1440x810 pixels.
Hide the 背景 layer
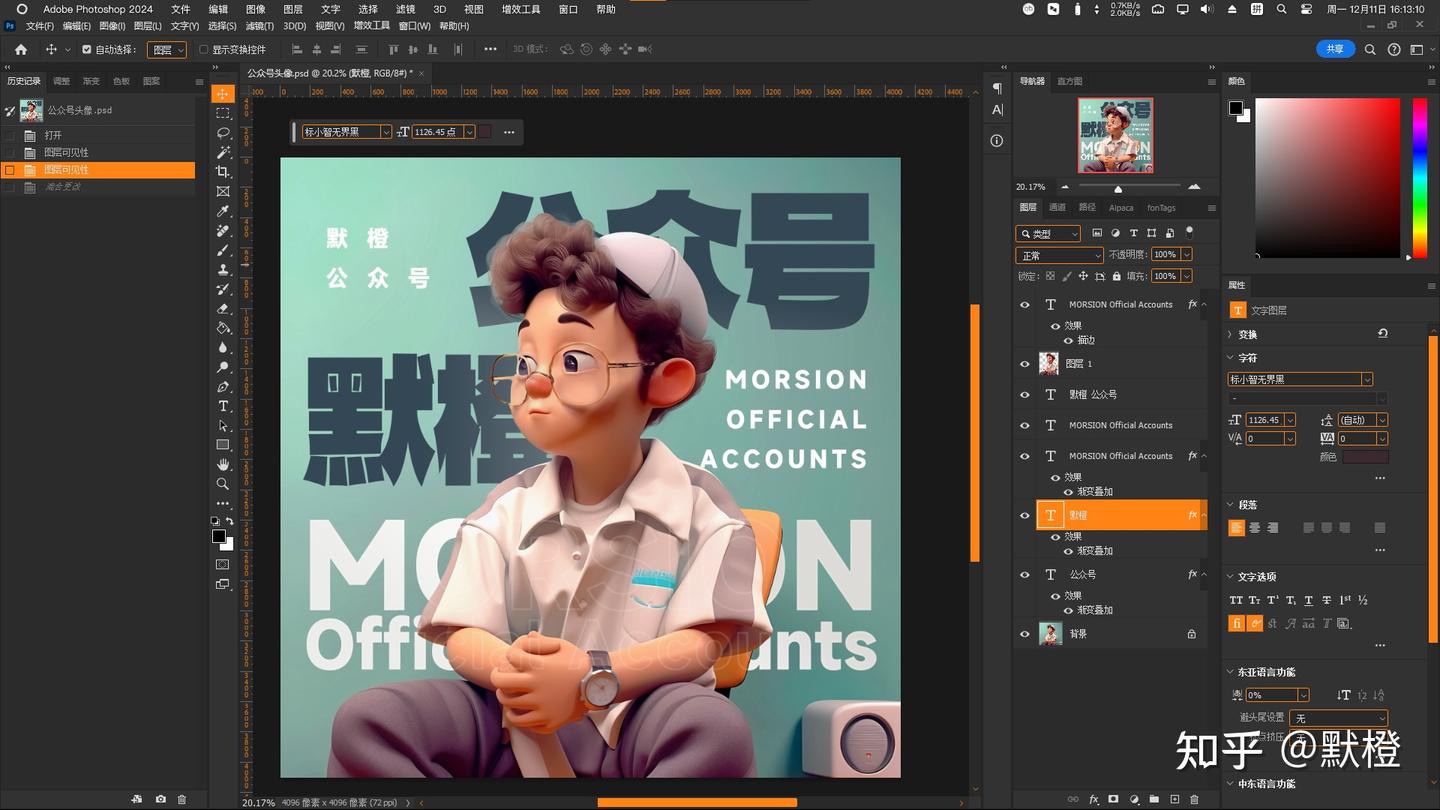click(1024, 633)
